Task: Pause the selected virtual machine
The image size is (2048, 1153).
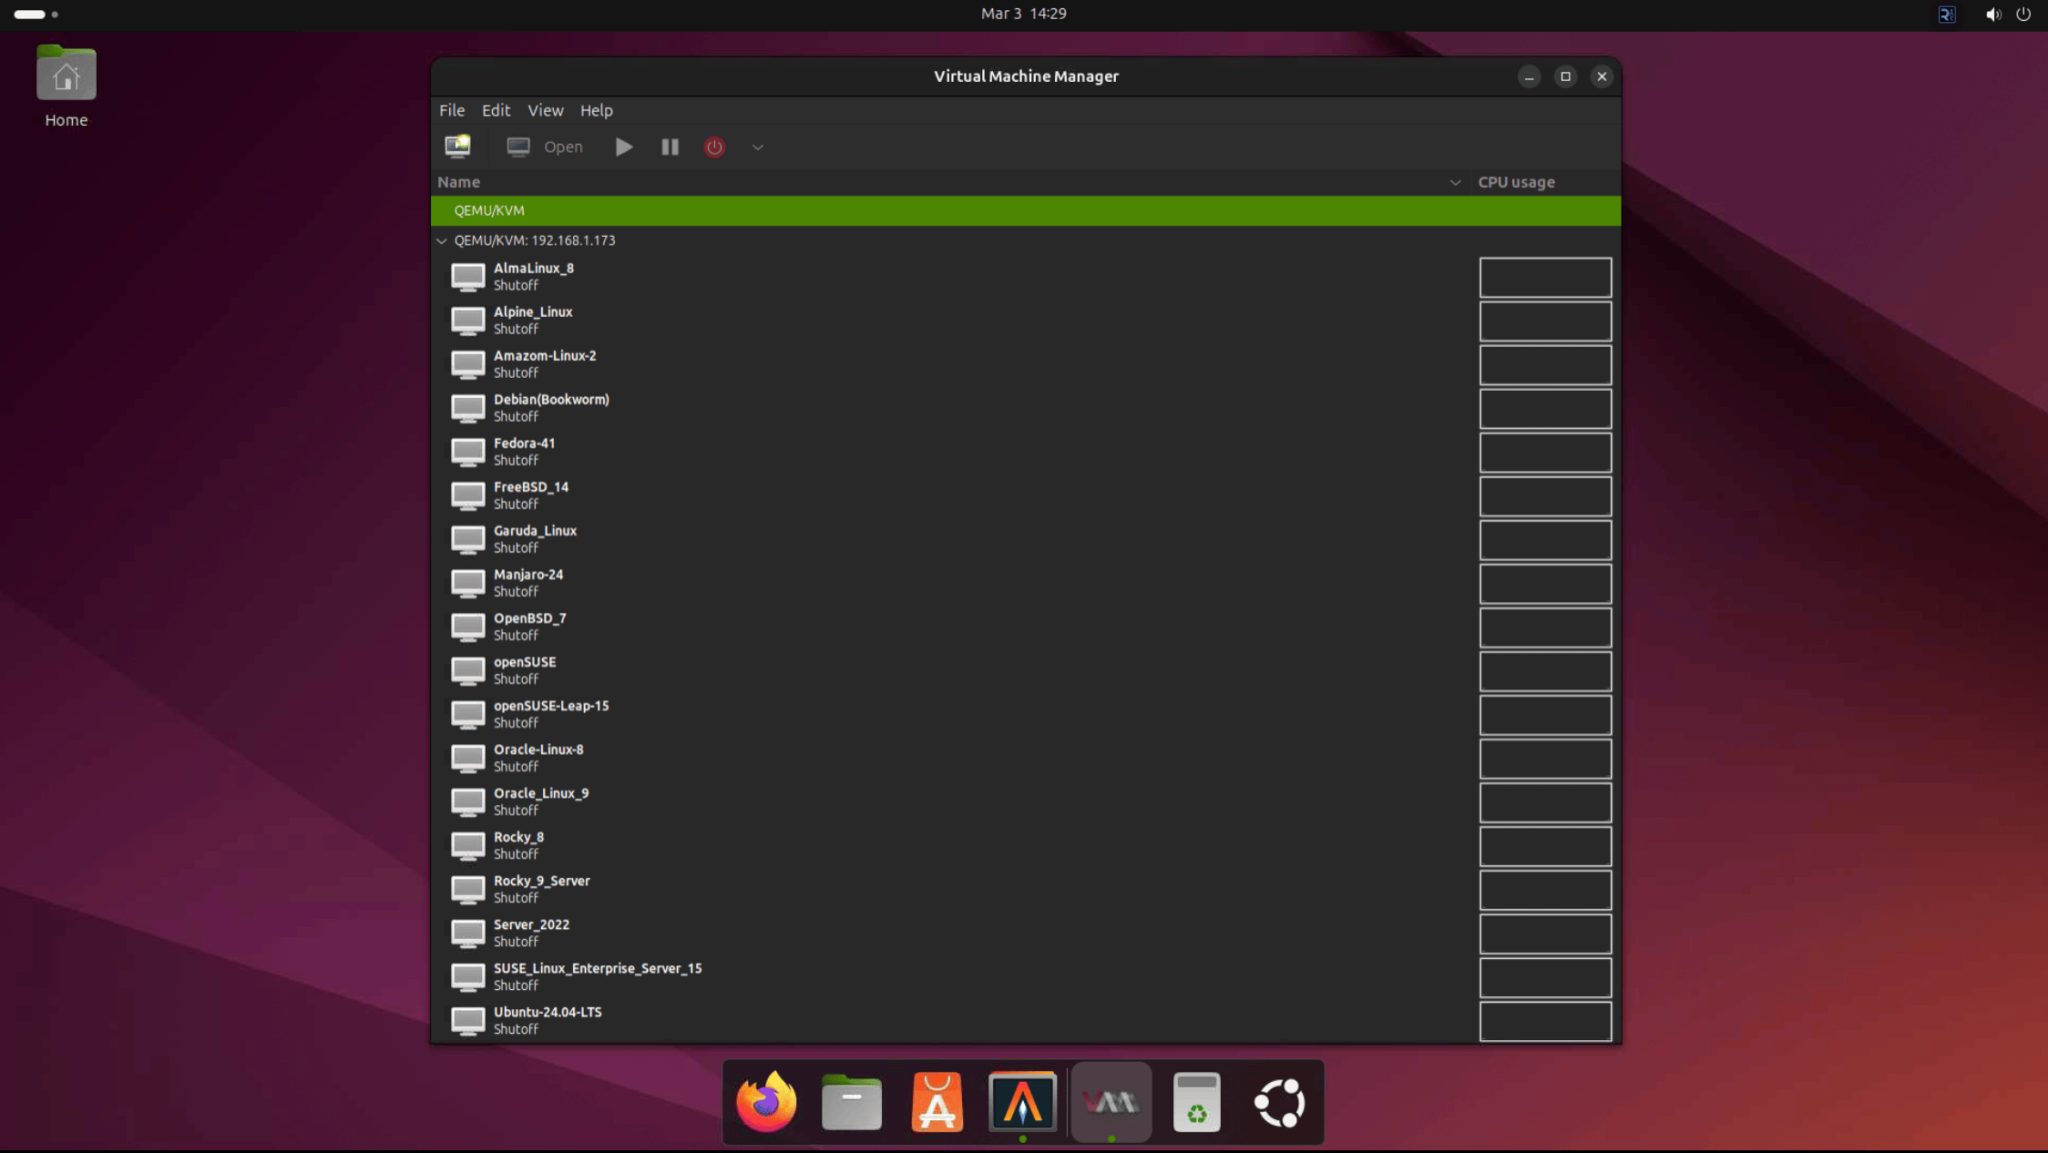Action: (x=668, y=146)
